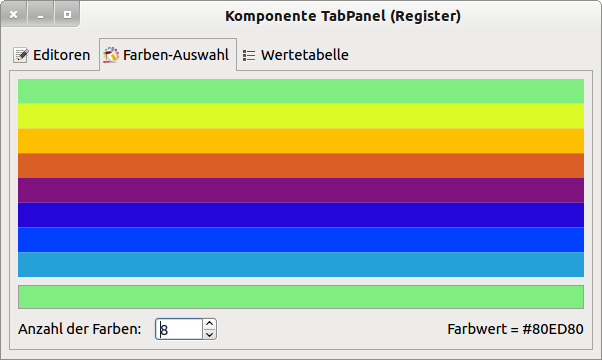
Task: Pick the light green color stripe
Action: [x=301, y=91]
